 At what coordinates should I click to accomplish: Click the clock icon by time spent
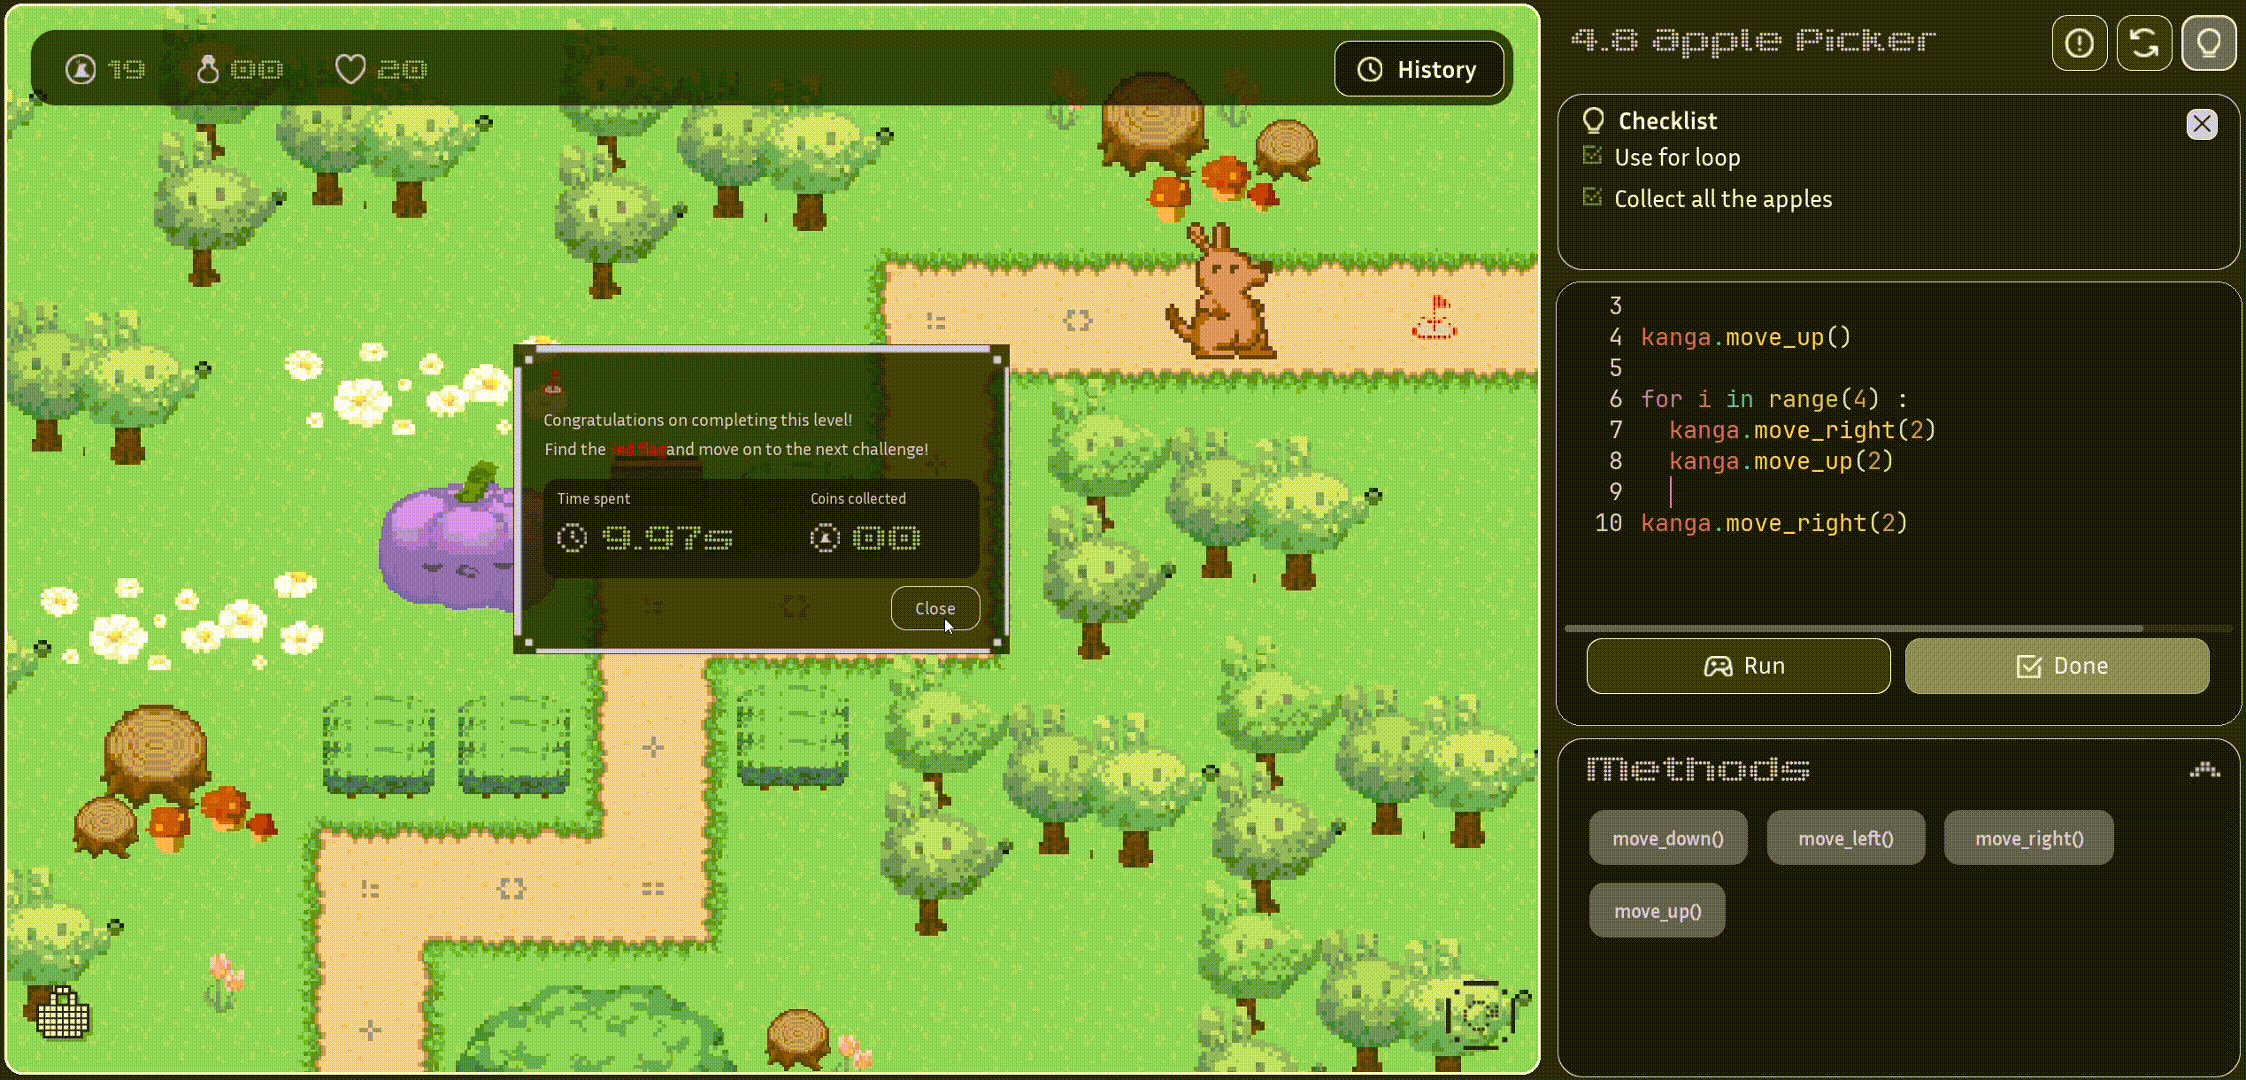(572, 538)
